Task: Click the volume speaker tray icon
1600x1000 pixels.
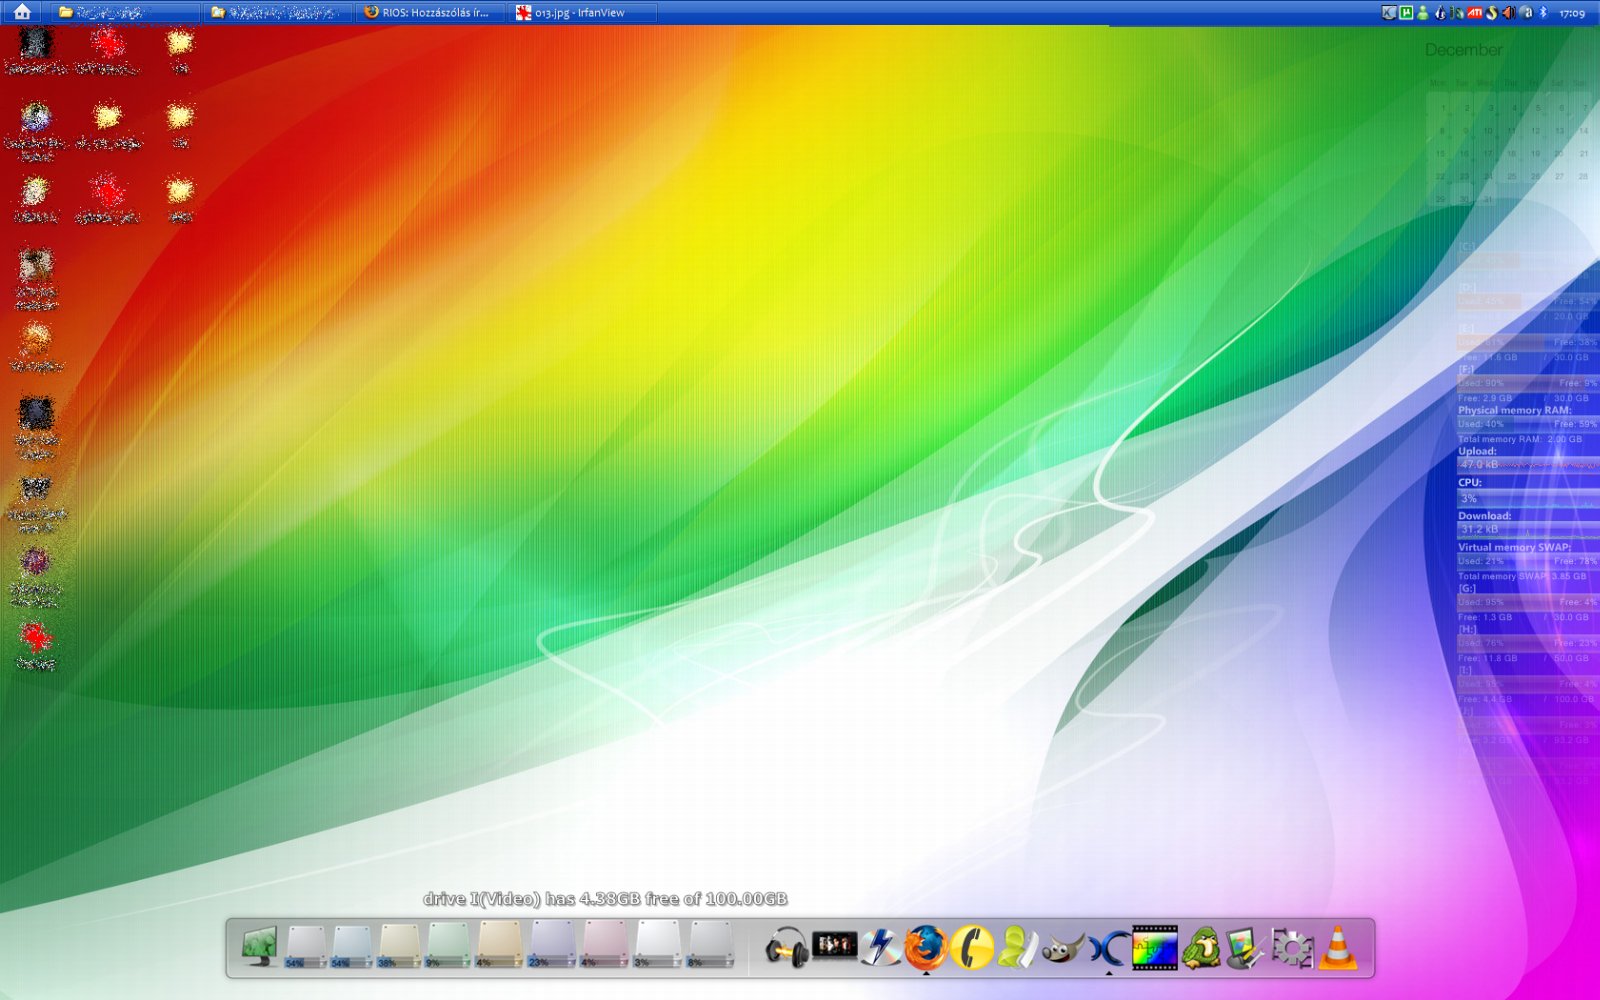Action: pyautogui.click(x=1508, y=13)
